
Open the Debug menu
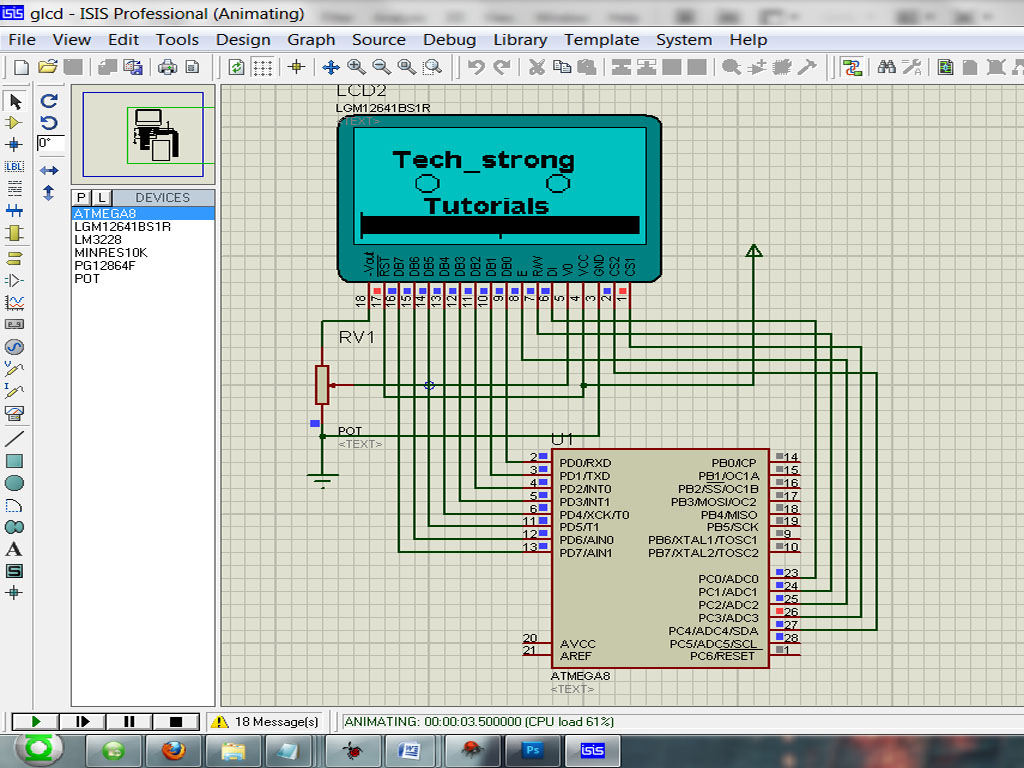click(x=449, y=40)
